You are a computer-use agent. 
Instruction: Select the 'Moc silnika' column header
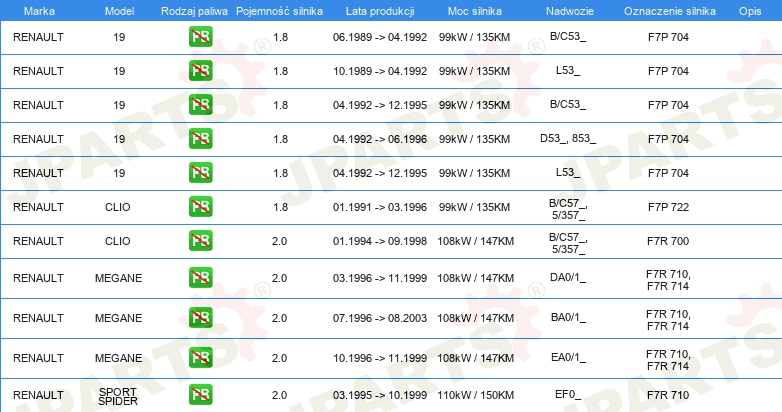pyautogui.click(x=475, y=11)
